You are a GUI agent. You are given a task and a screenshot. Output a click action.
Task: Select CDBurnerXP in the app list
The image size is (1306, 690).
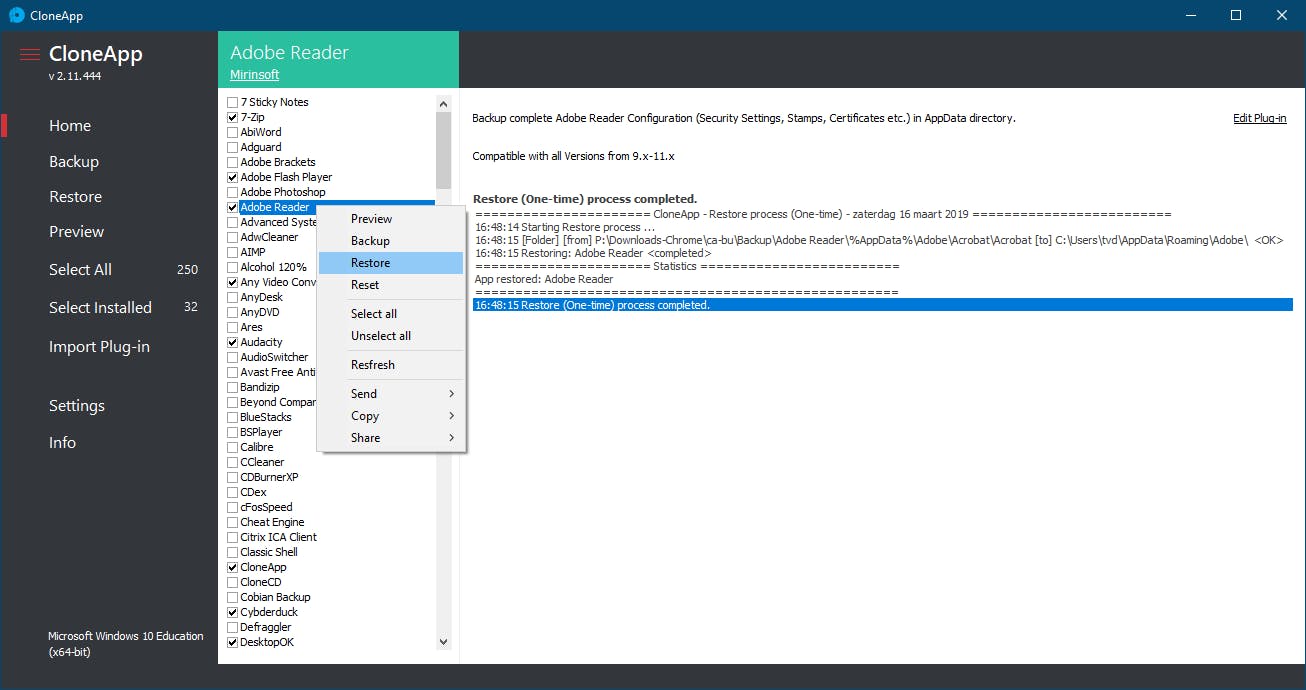269,477
